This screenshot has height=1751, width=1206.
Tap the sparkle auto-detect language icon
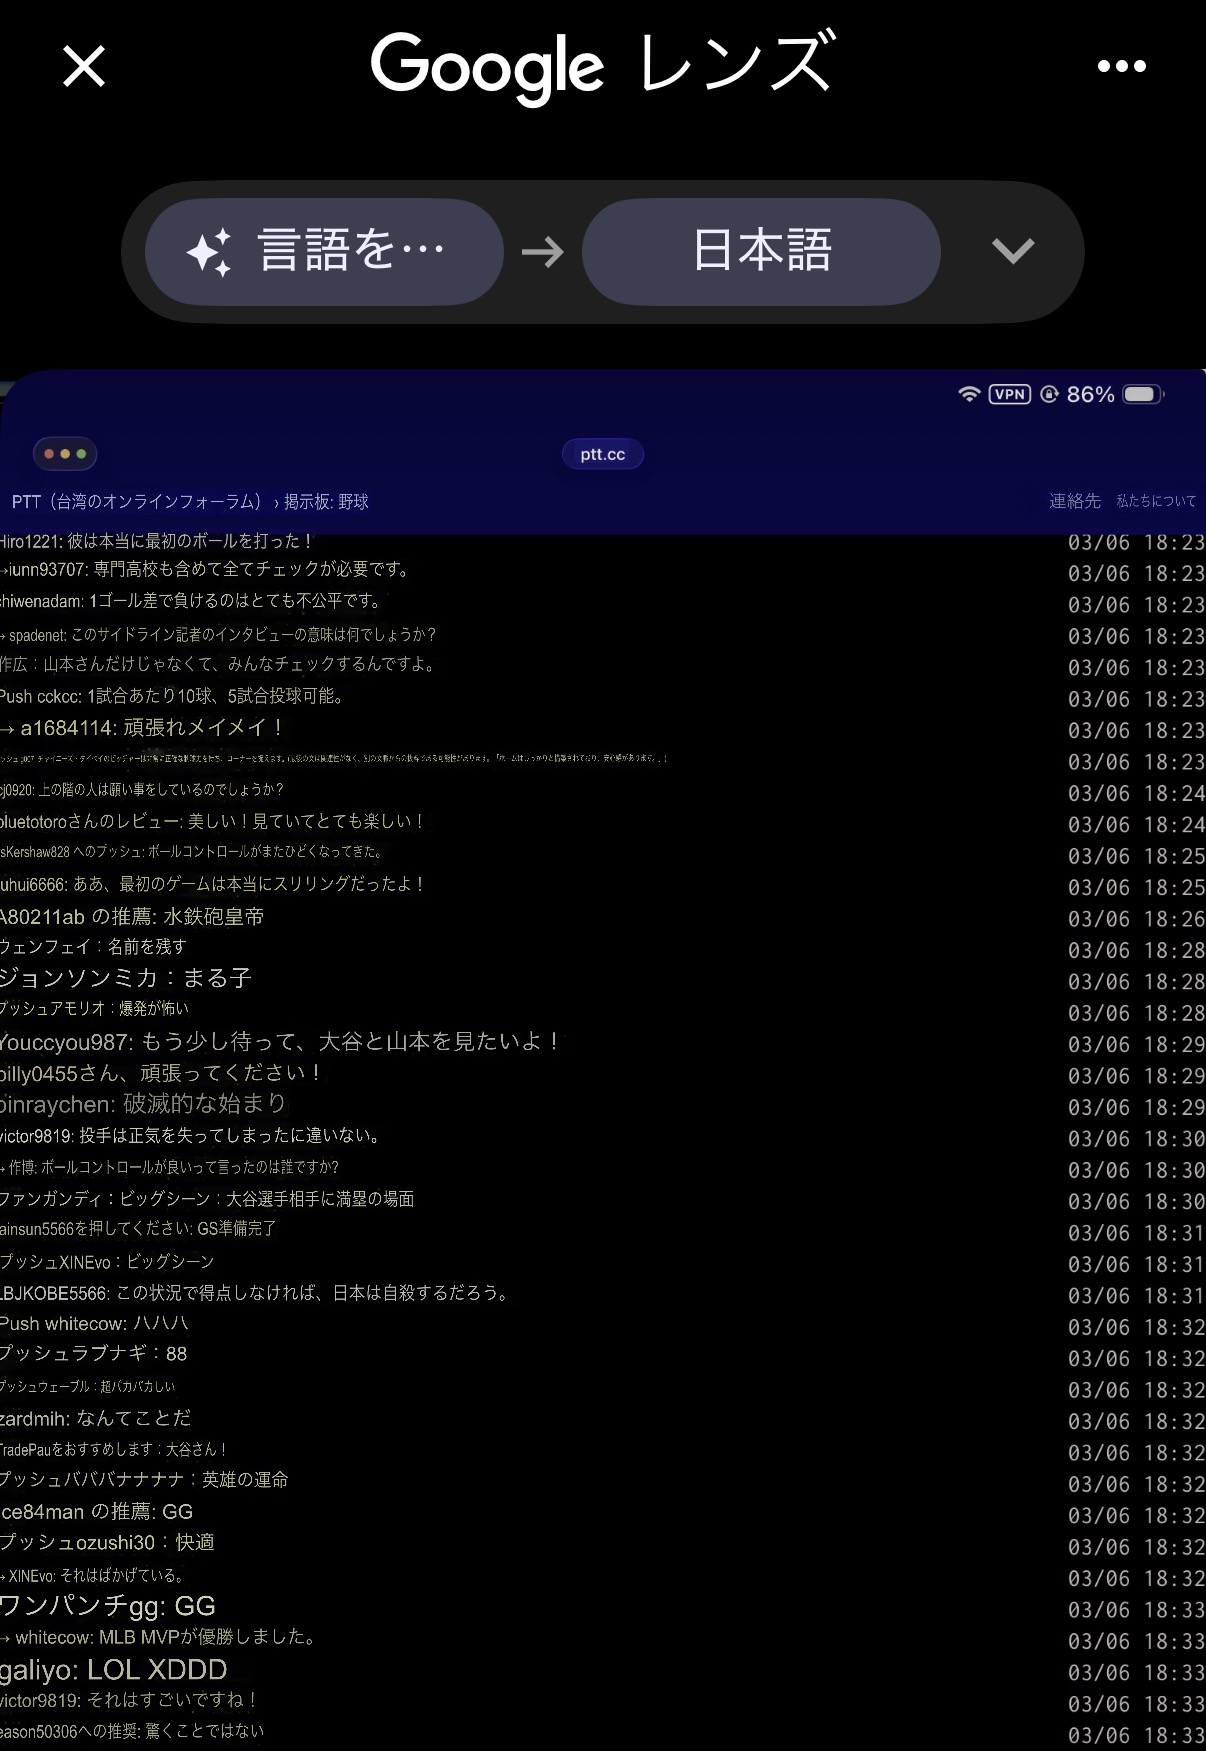point(209,252)
